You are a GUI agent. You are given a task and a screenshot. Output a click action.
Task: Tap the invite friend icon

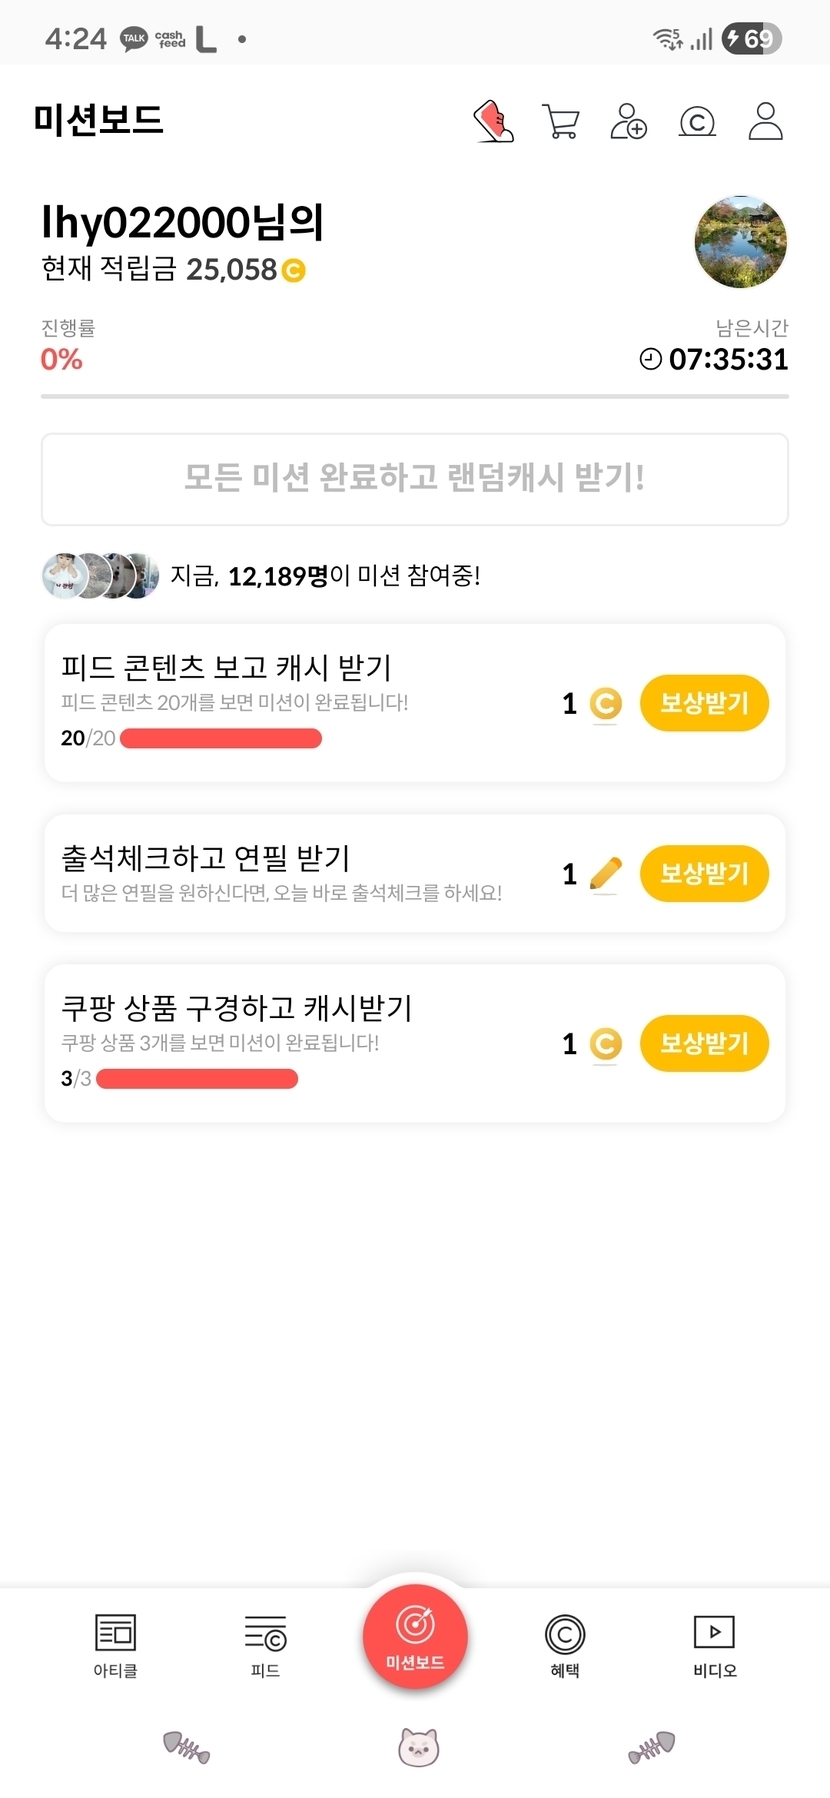pos(629,122)
